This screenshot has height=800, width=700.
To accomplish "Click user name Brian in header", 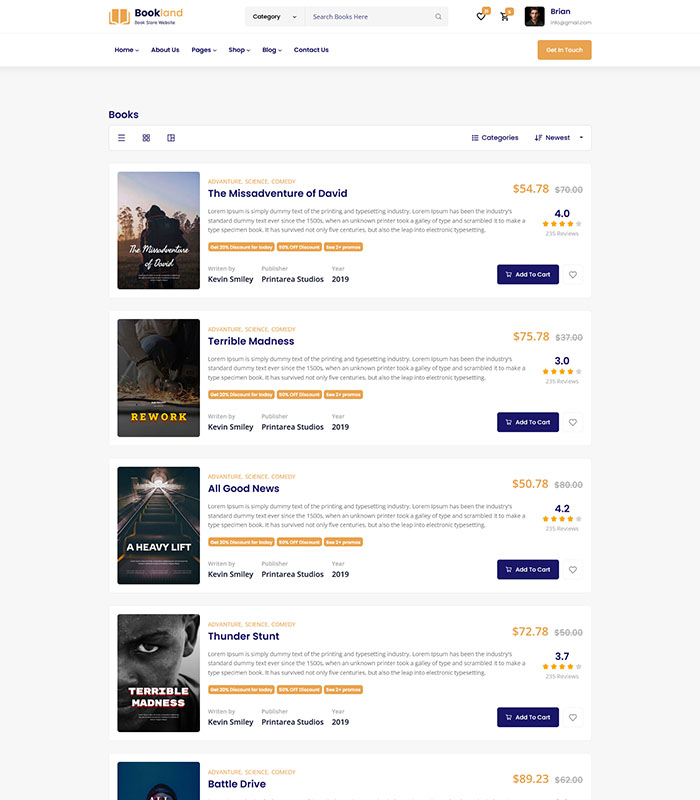I will click(x=560, y=11).
